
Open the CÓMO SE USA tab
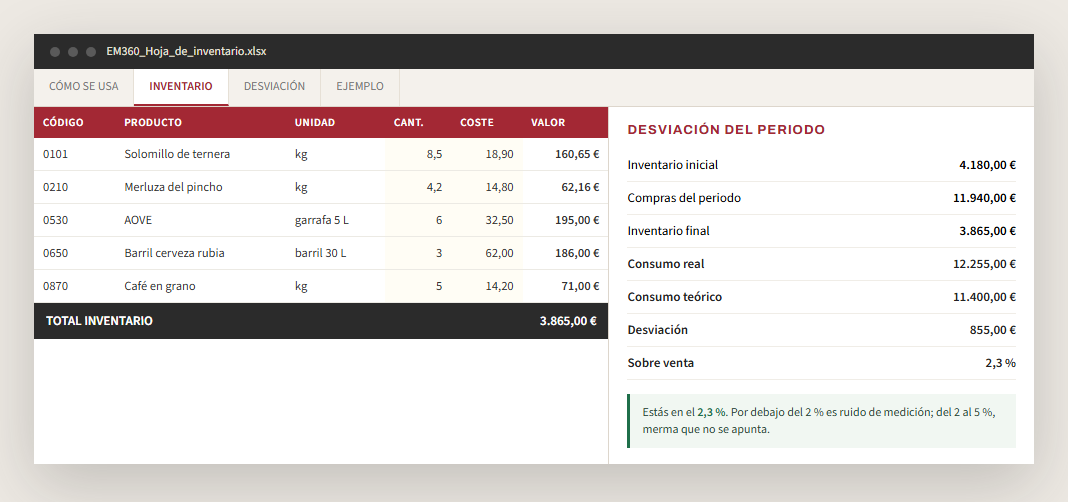point(84,87)
